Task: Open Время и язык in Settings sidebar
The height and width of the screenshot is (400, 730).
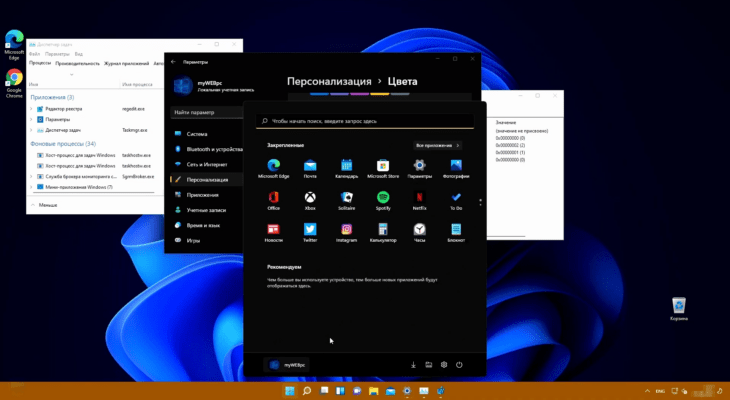Action: (207, 225)
